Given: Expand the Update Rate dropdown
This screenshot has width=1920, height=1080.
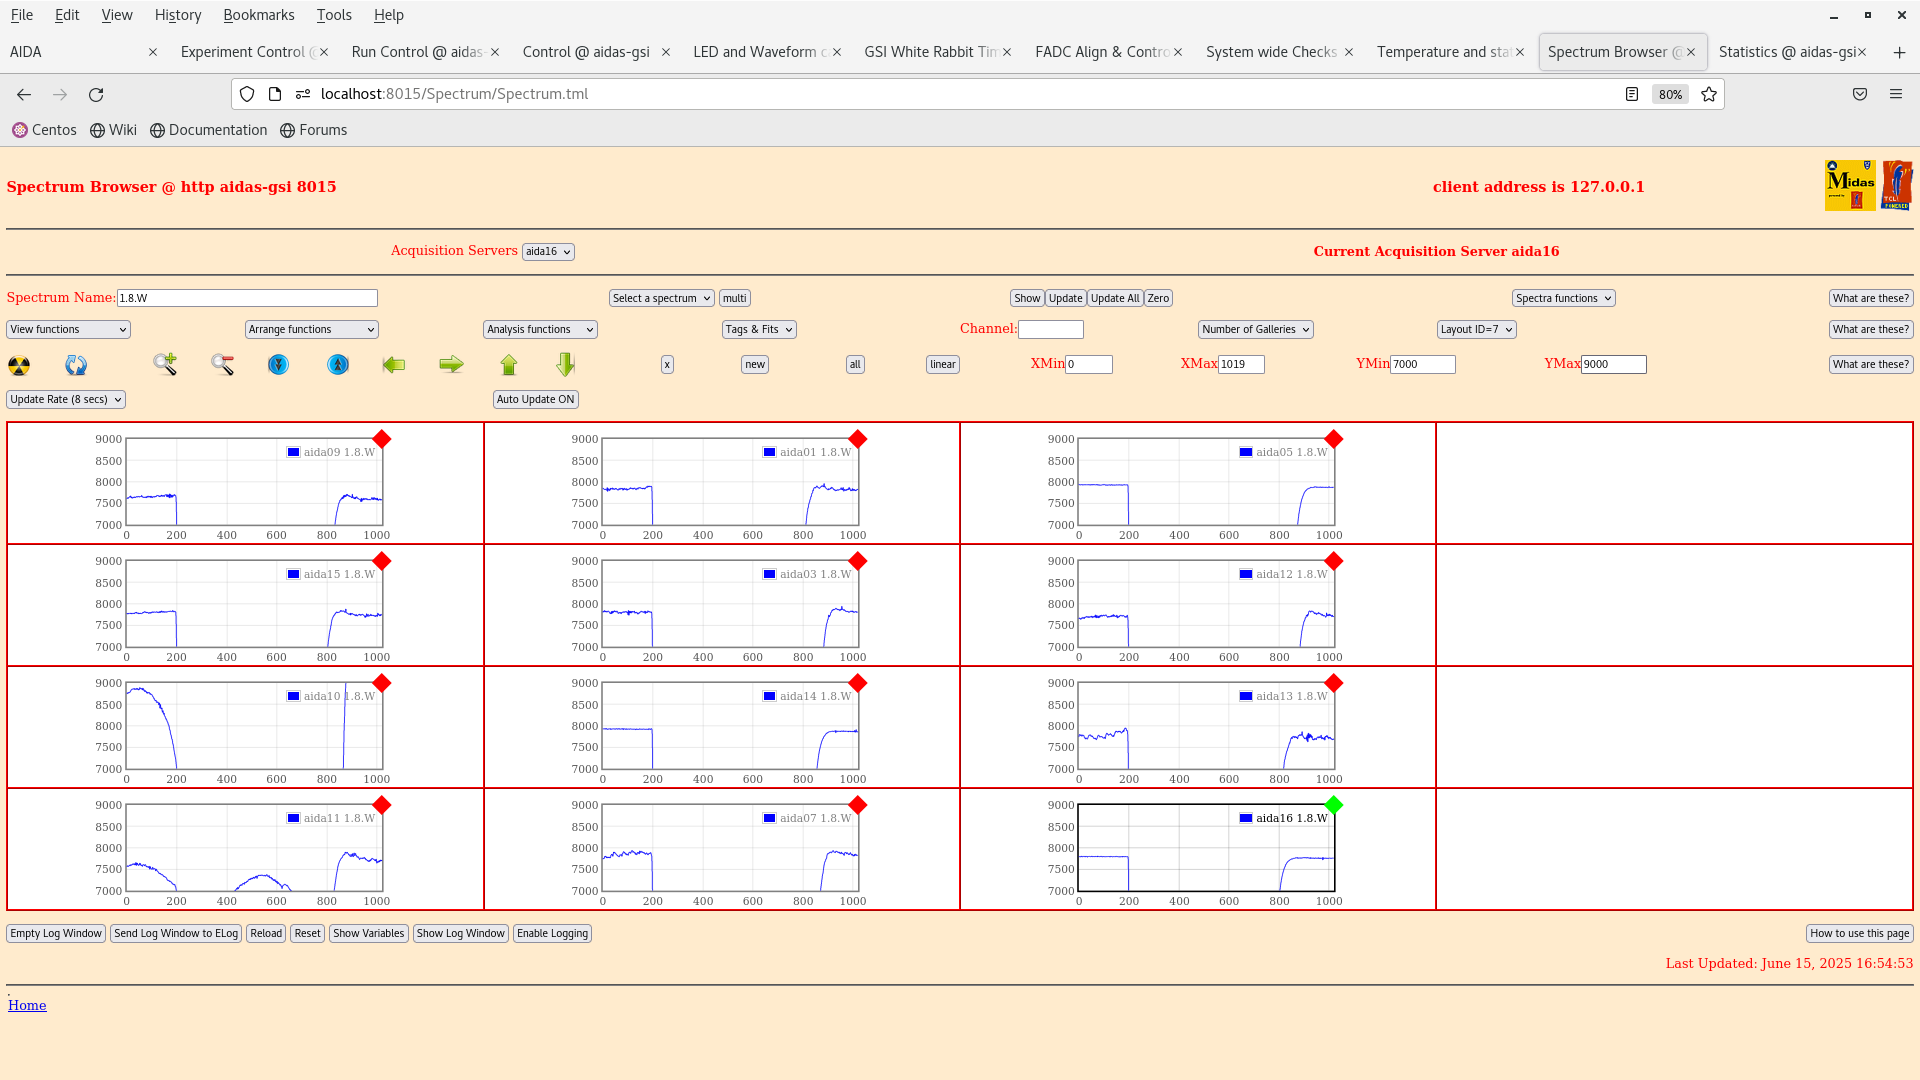Looking at the screenshot, I should click(66, 399).
